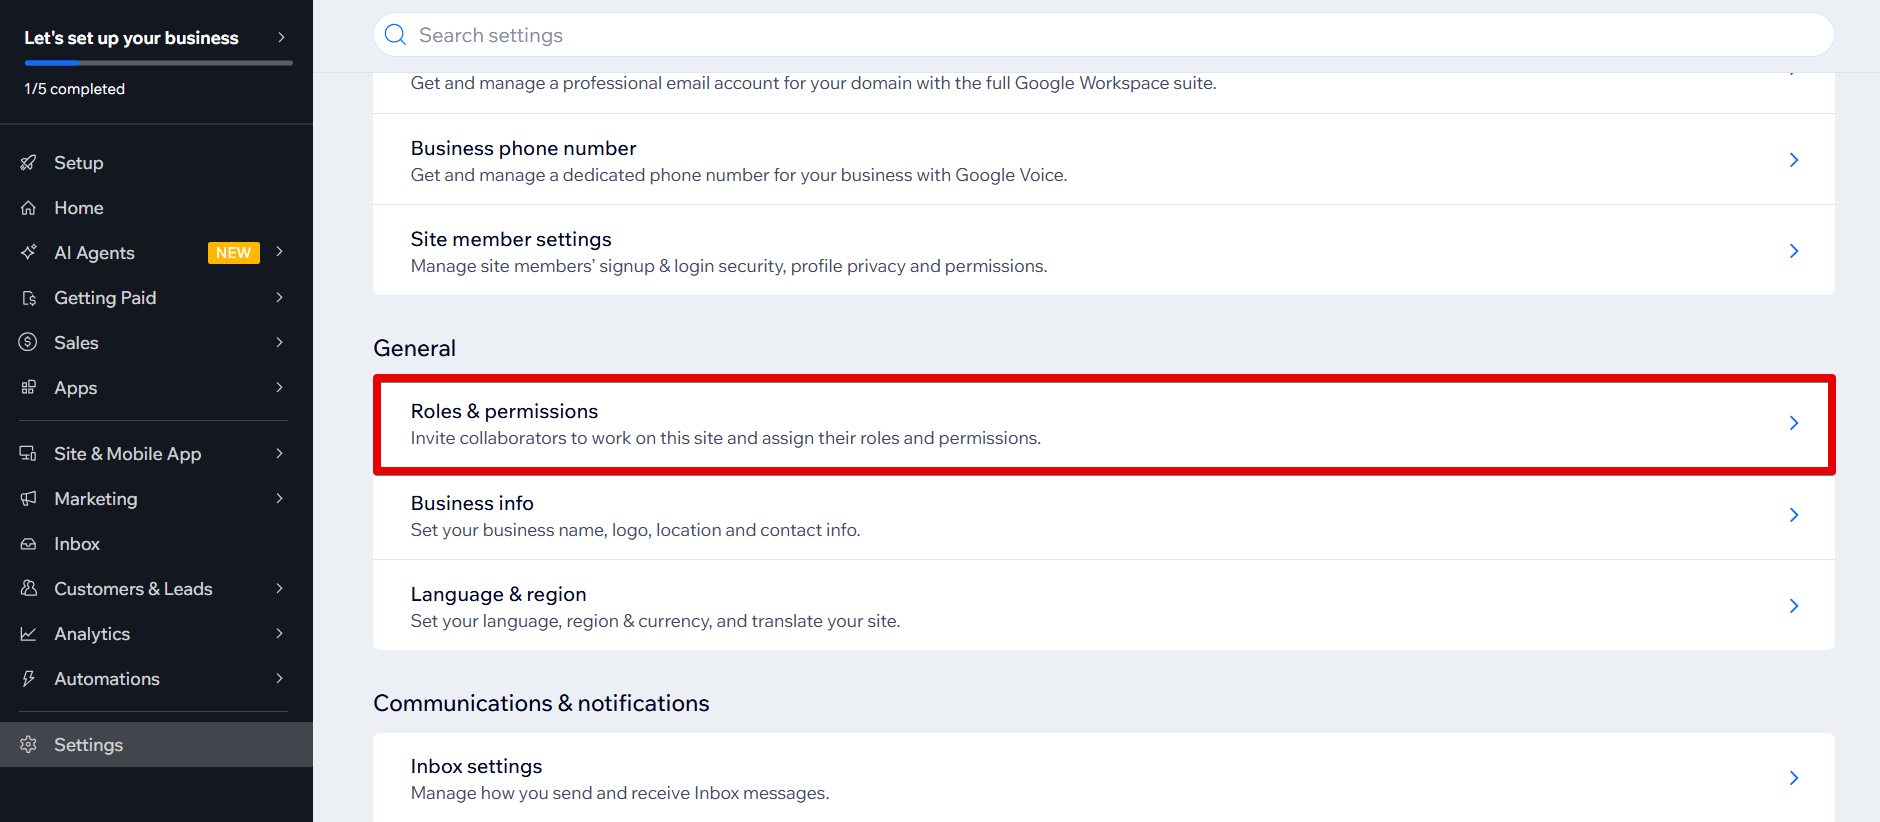This screenshot has width=1880, height=822.
Task: Click the AI Agents sparkle icon
Action: tap(28, 253)
